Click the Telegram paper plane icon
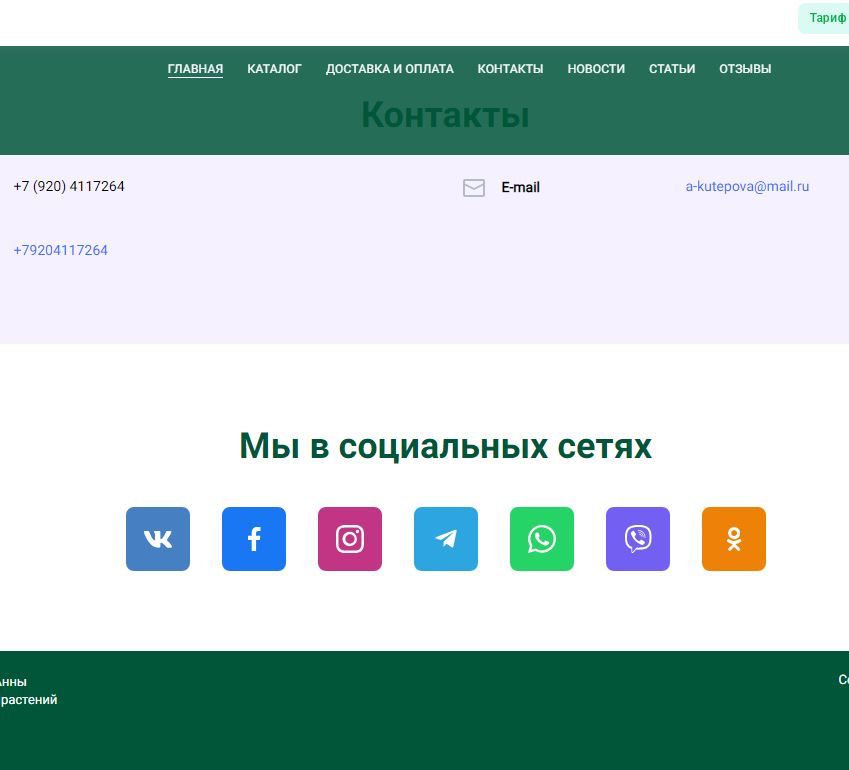The height and width of the screenshot is (770, 849). [x=446, y=539]
